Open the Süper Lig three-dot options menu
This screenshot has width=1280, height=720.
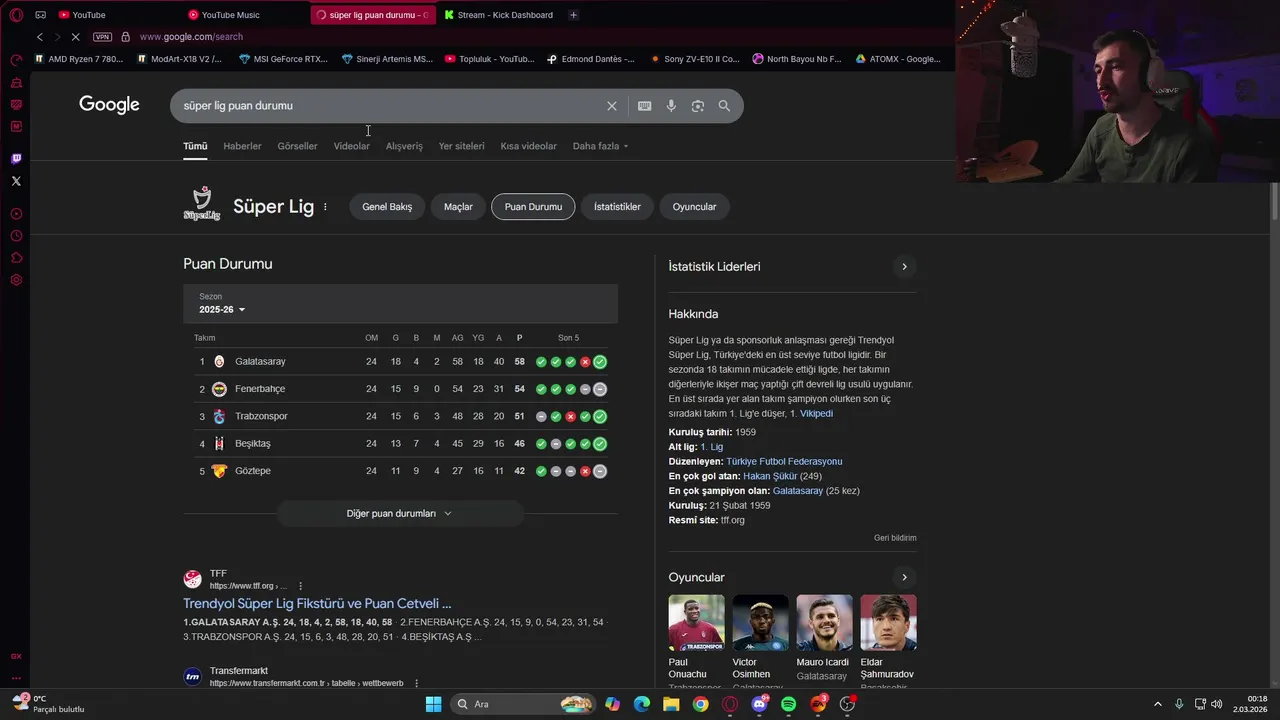325,207
